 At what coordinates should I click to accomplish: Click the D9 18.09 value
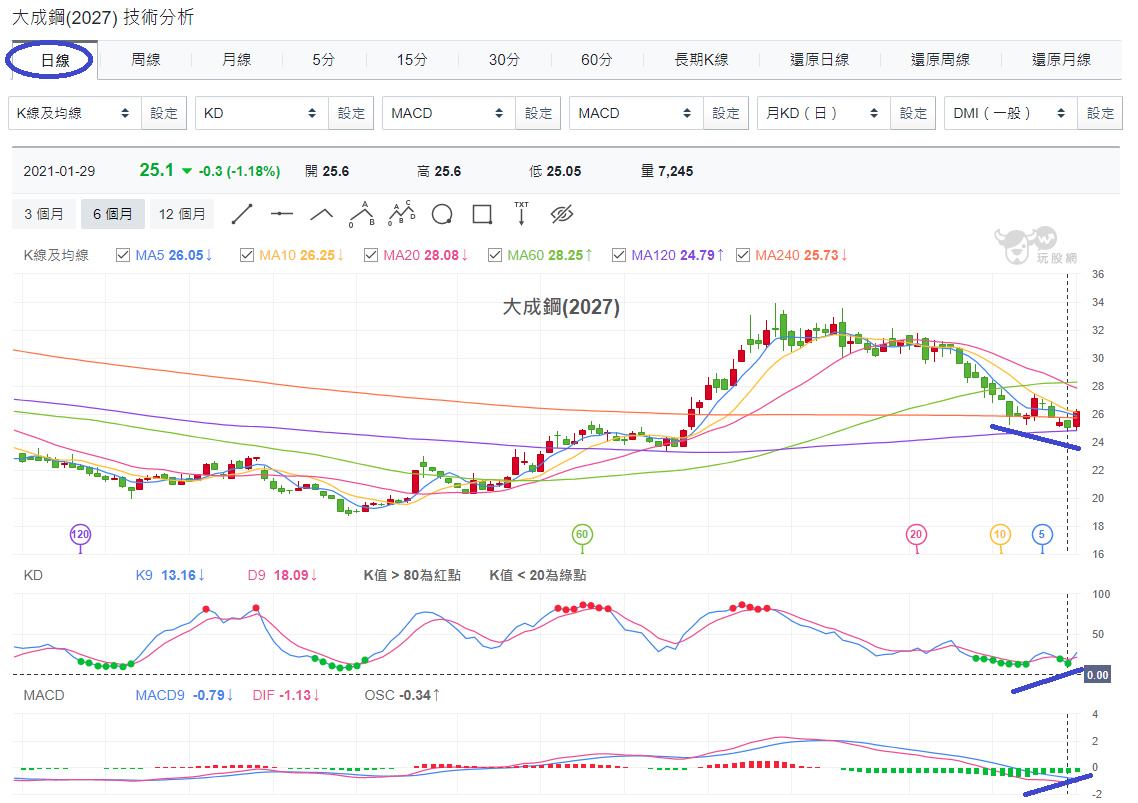[282, 575]
